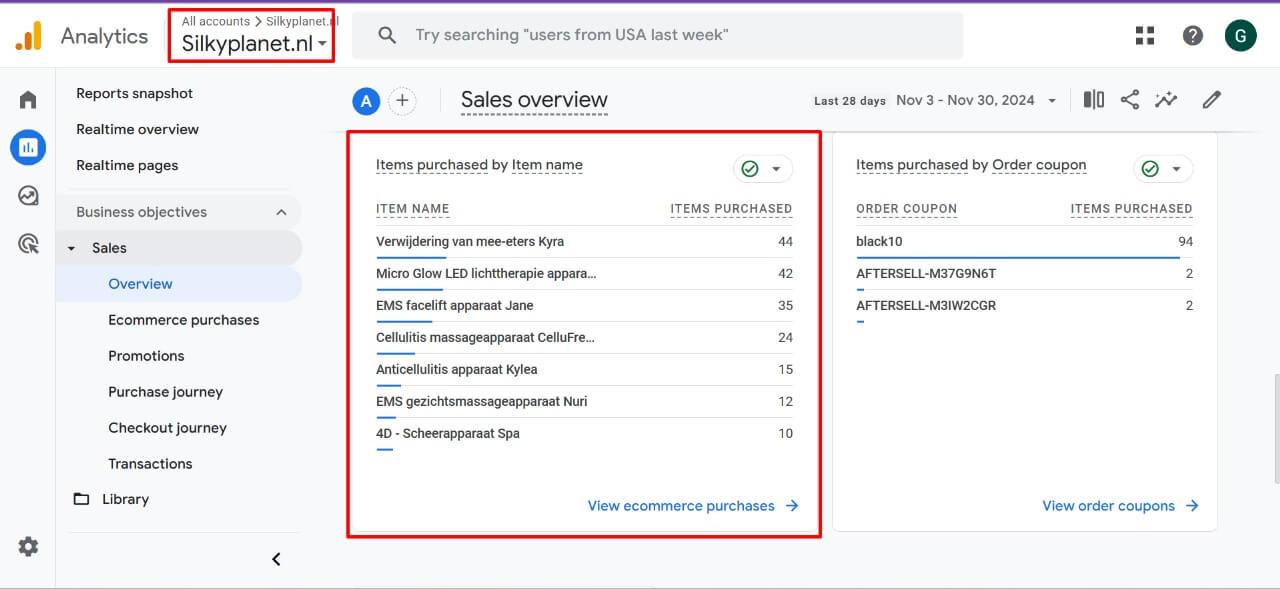Open the date range dropdown Nov 3 - Nov 30
Image resolution: width=1280 pixels, height=589 pixels.
(977, 100)
